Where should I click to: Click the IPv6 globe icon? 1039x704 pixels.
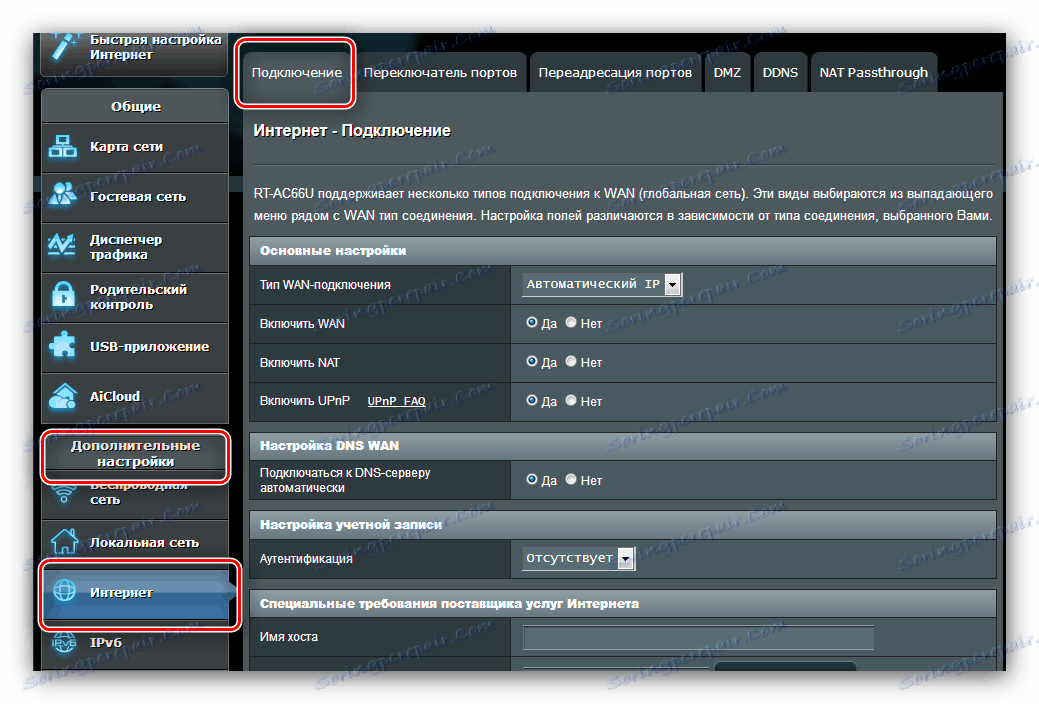pyautogui.click(x=64, y=642)
